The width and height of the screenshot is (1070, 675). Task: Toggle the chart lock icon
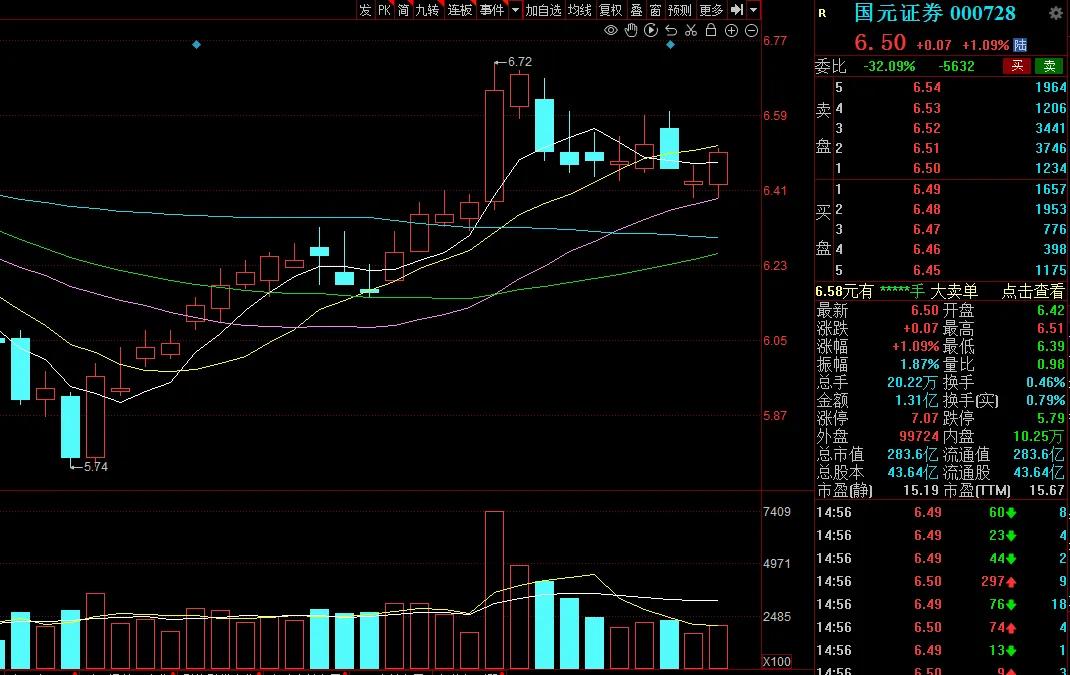pos(710,30)
